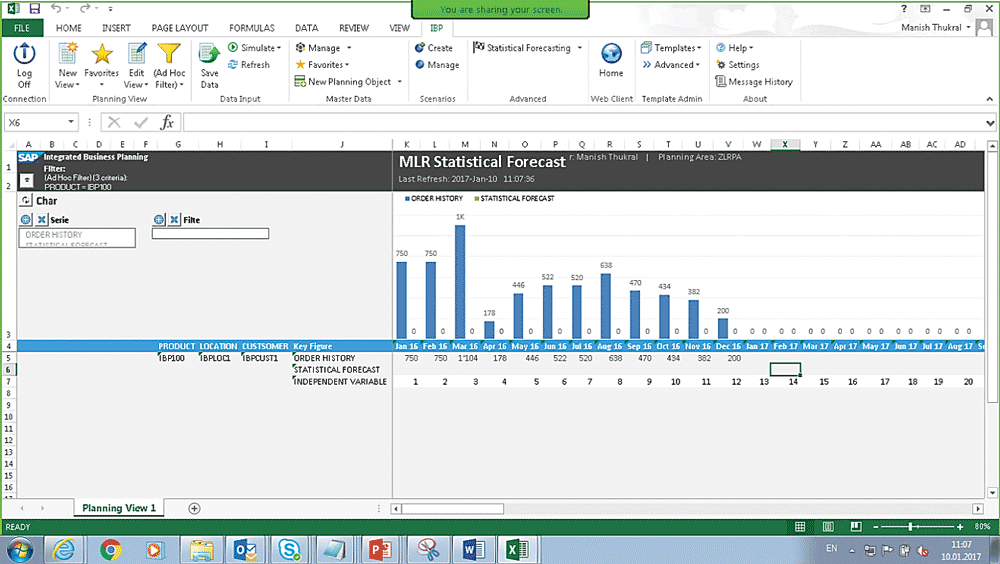Open the FILE tab

(22, 28)
